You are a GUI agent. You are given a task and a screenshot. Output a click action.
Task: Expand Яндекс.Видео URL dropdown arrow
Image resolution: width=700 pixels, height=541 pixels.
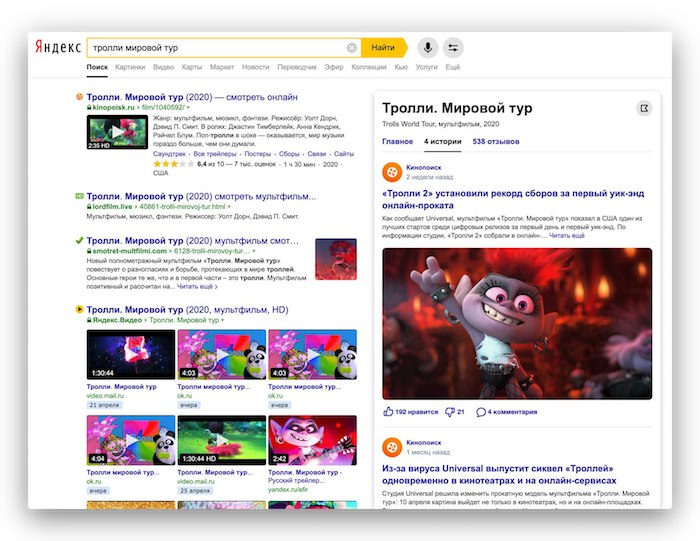(x=222, y=320)
